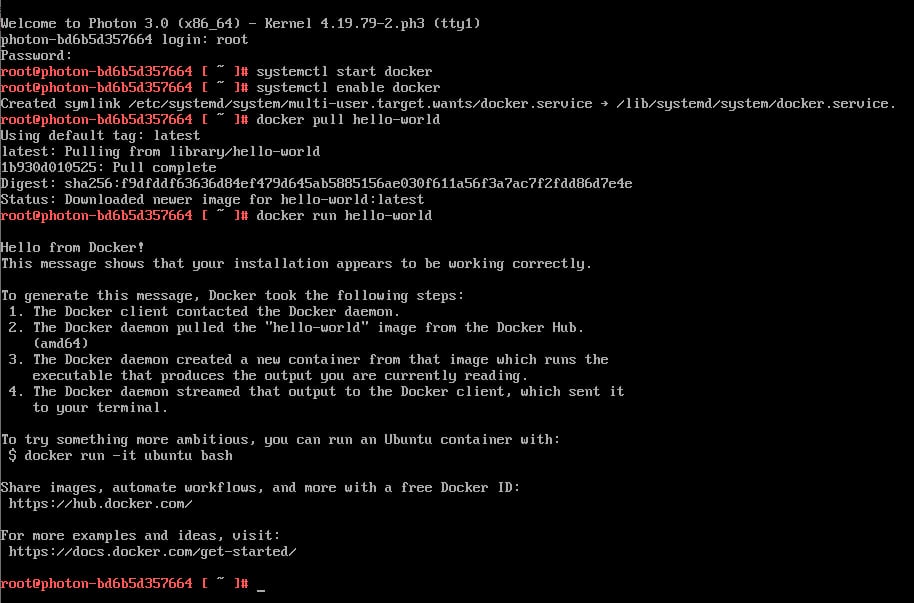Image resolution: width=914 pixels, height=603 pixels.
Task: Click the login name 'root' on the login line
Action: pos(232,39)
